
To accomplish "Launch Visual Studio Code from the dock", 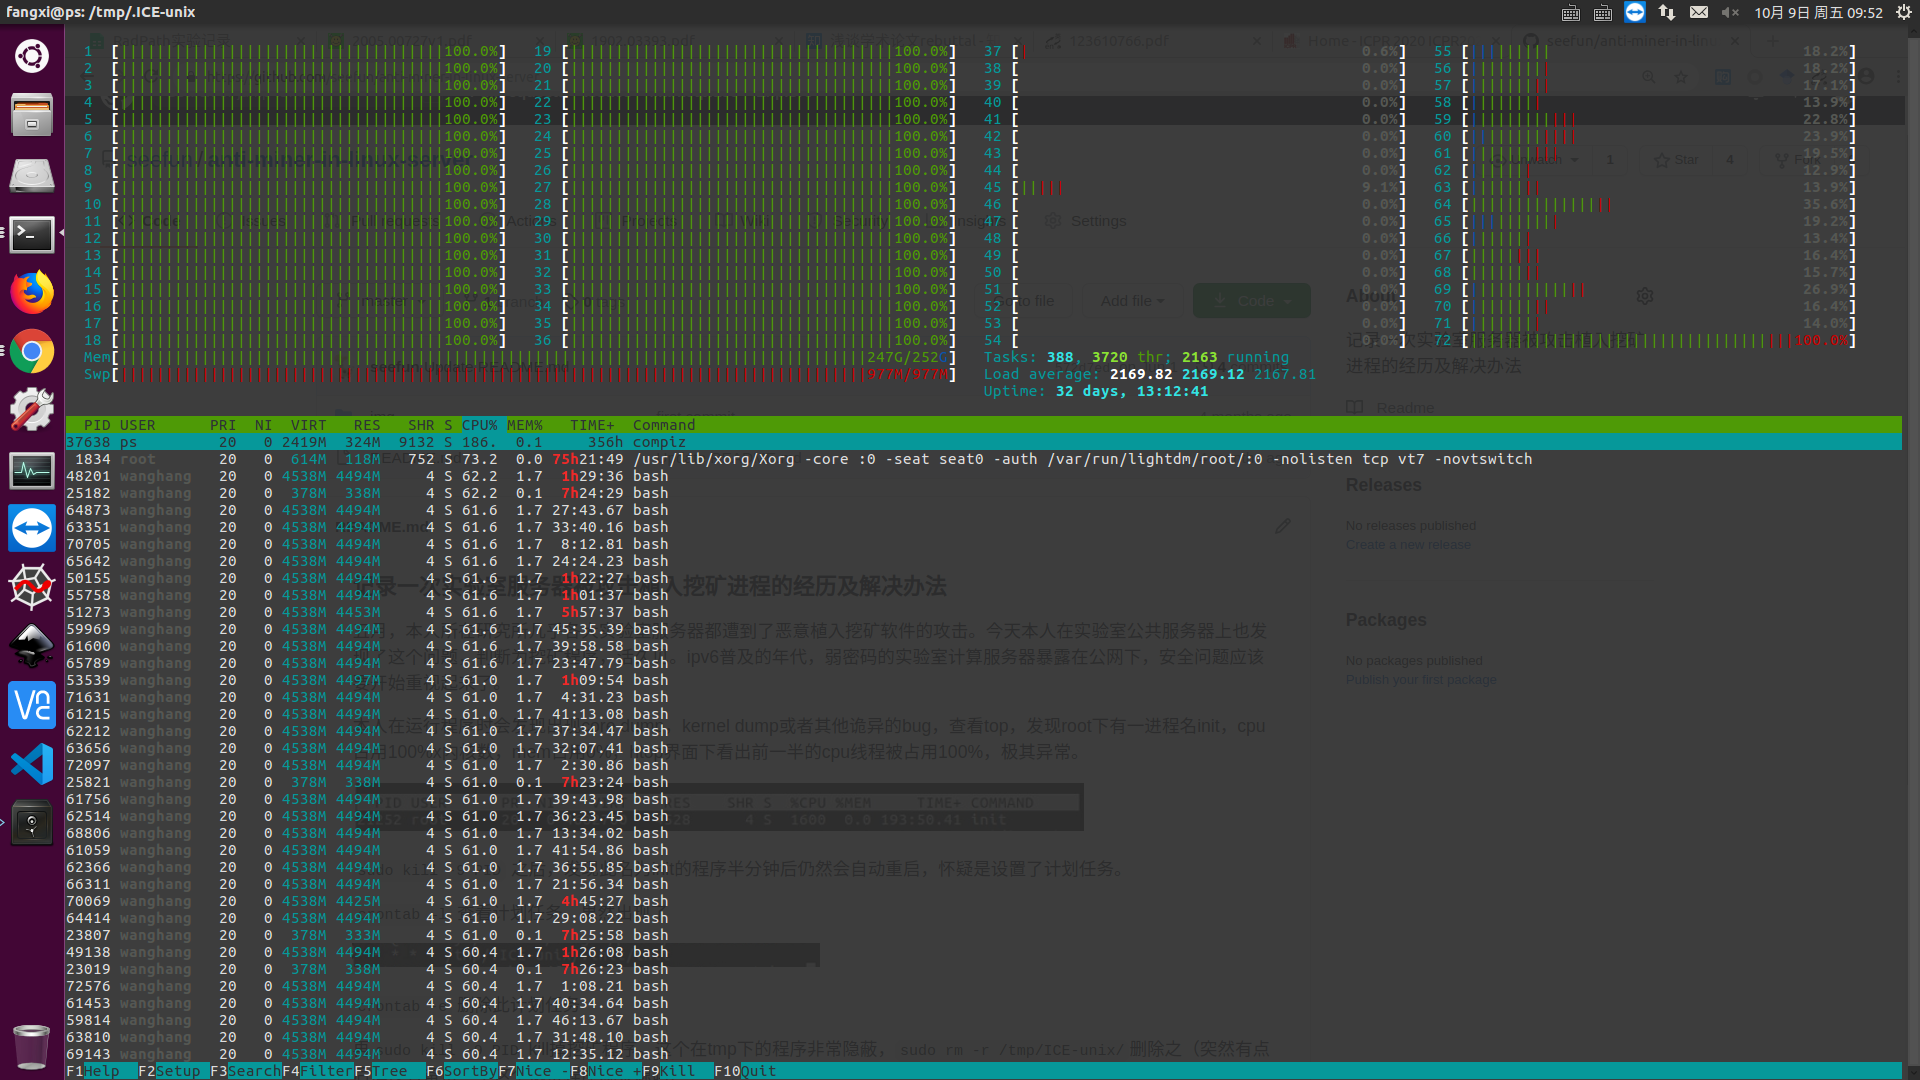I will pos(32,765).
